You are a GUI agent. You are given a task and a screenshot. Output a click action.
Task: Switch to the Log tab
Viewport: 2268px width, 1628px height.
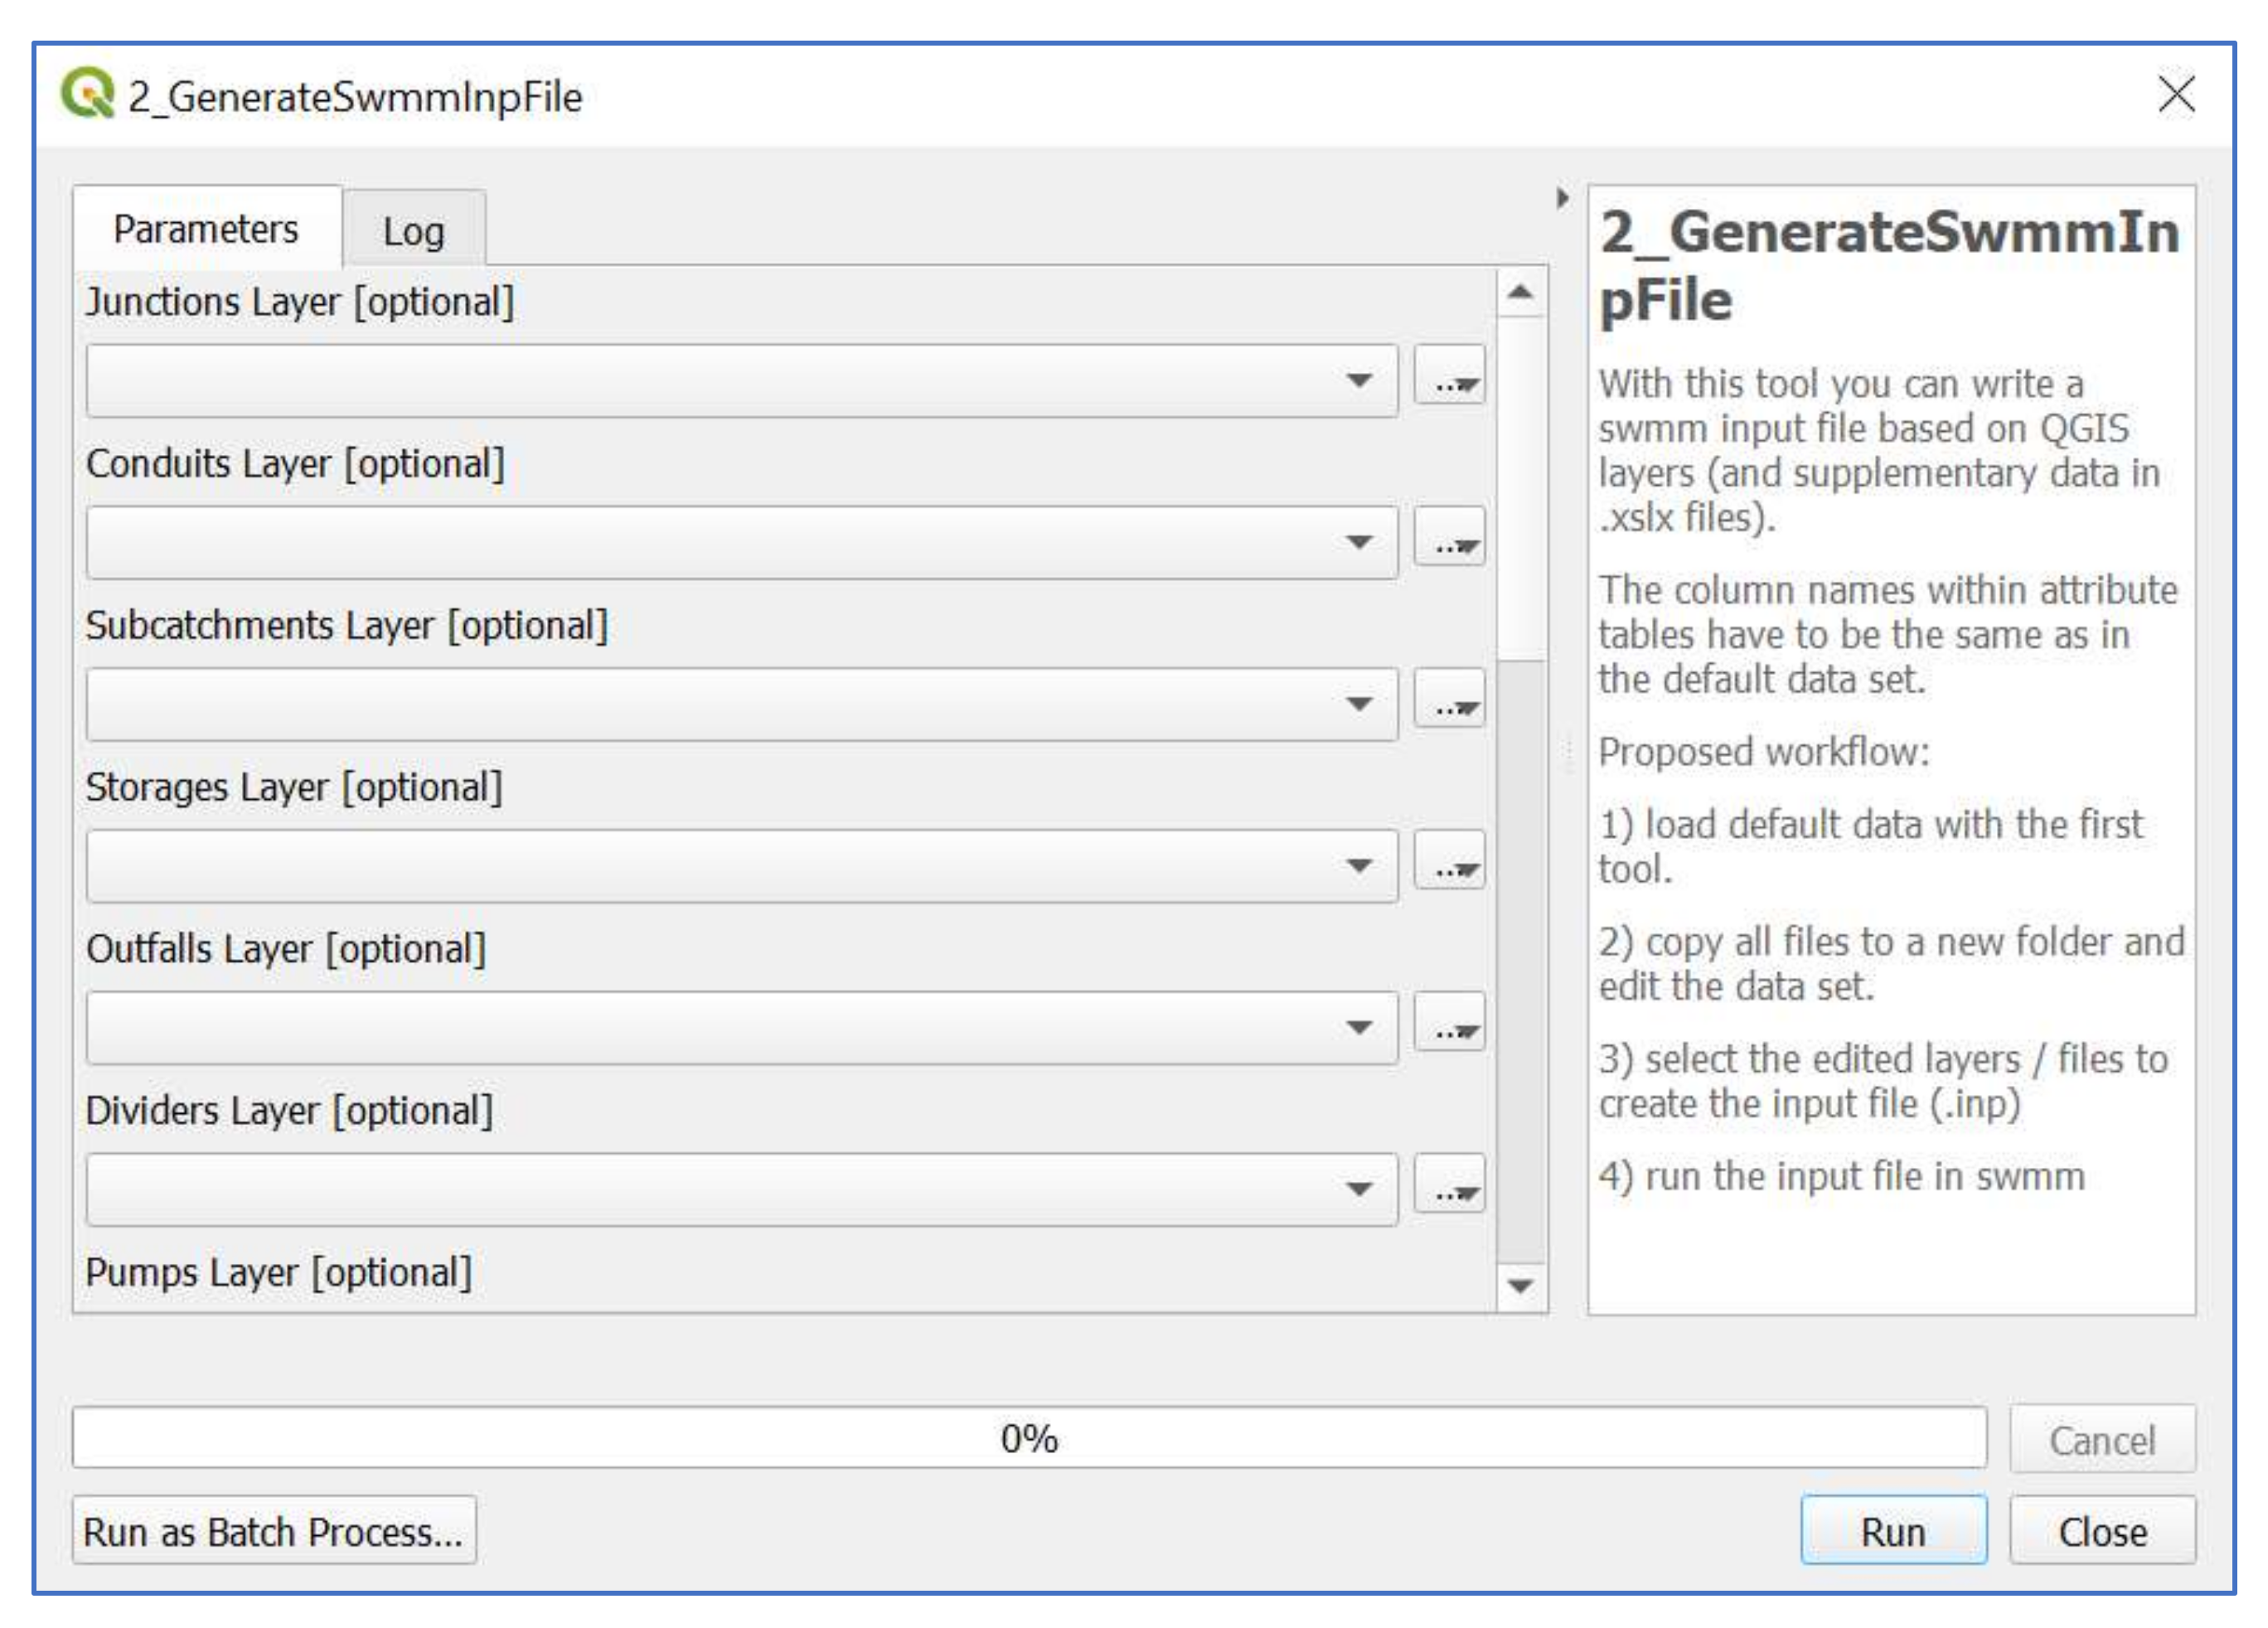[x=413, y=232]
